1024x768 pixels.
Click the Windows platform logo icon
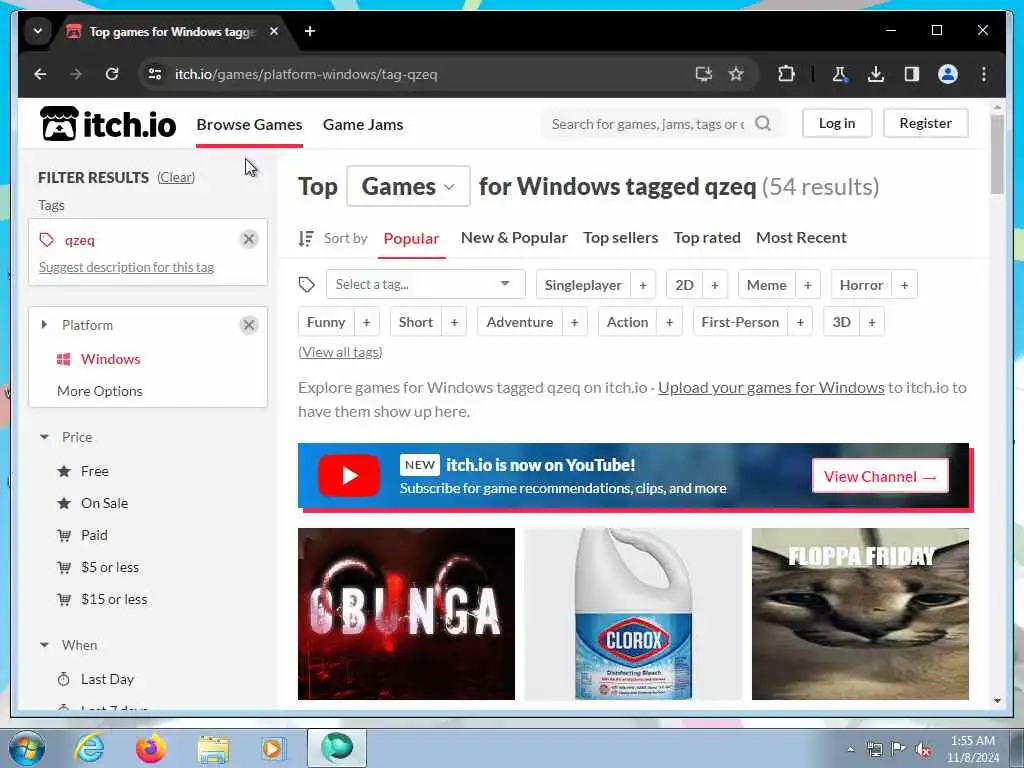[63, 359]
